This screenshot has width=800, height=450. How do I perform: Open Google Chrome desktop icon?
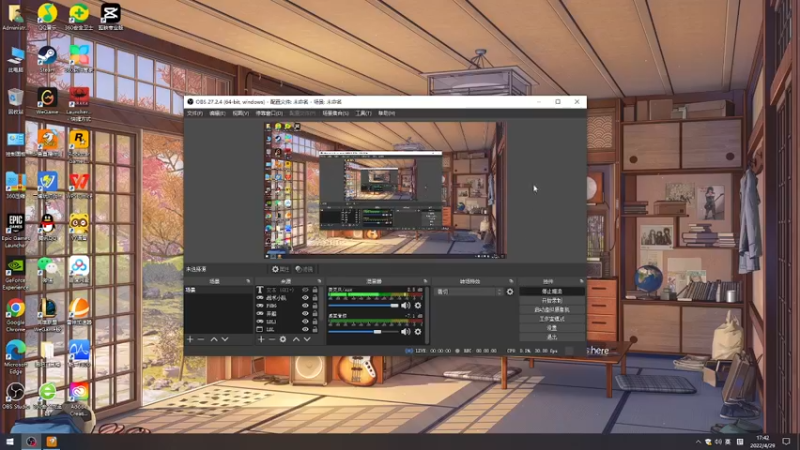(x=16, y=315)
